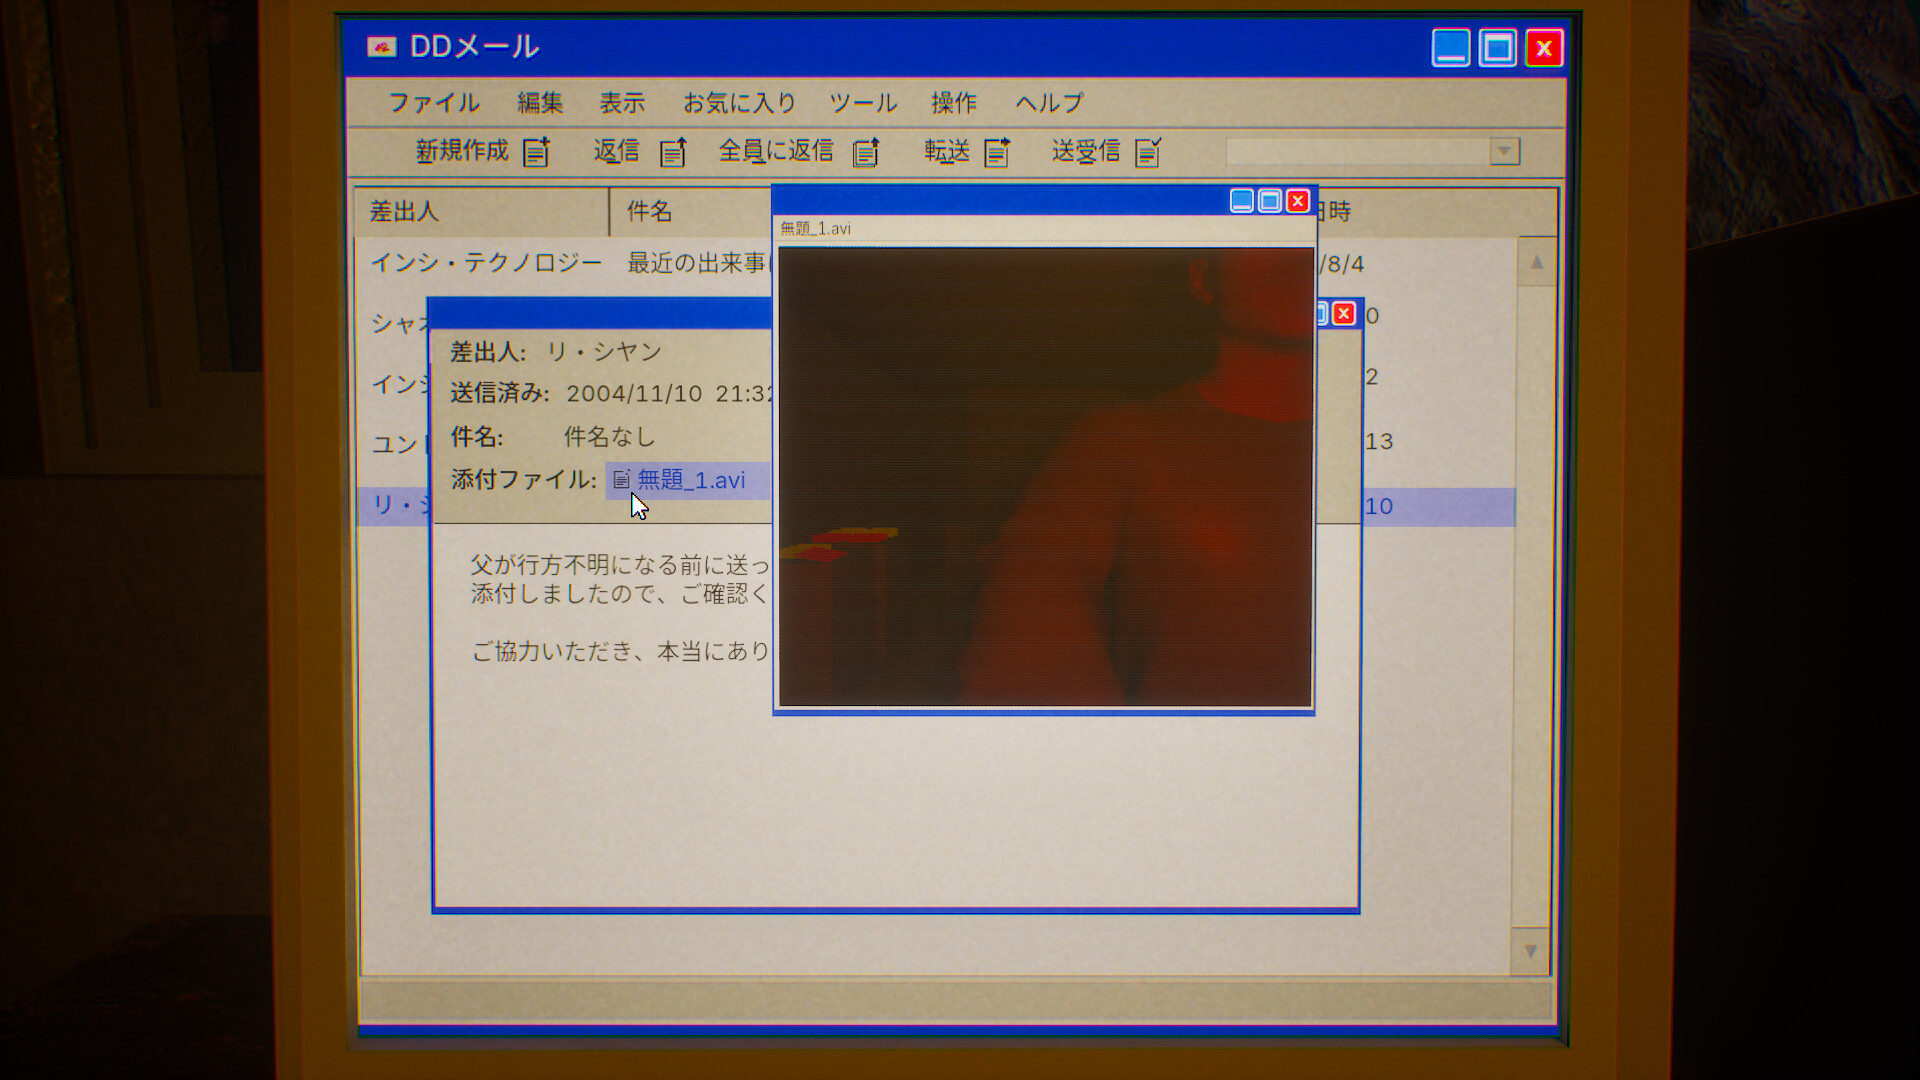Click the 全員に返信 reply-all icon
The width and height of the screenshot is (1920, 1080).
point(866,152)
